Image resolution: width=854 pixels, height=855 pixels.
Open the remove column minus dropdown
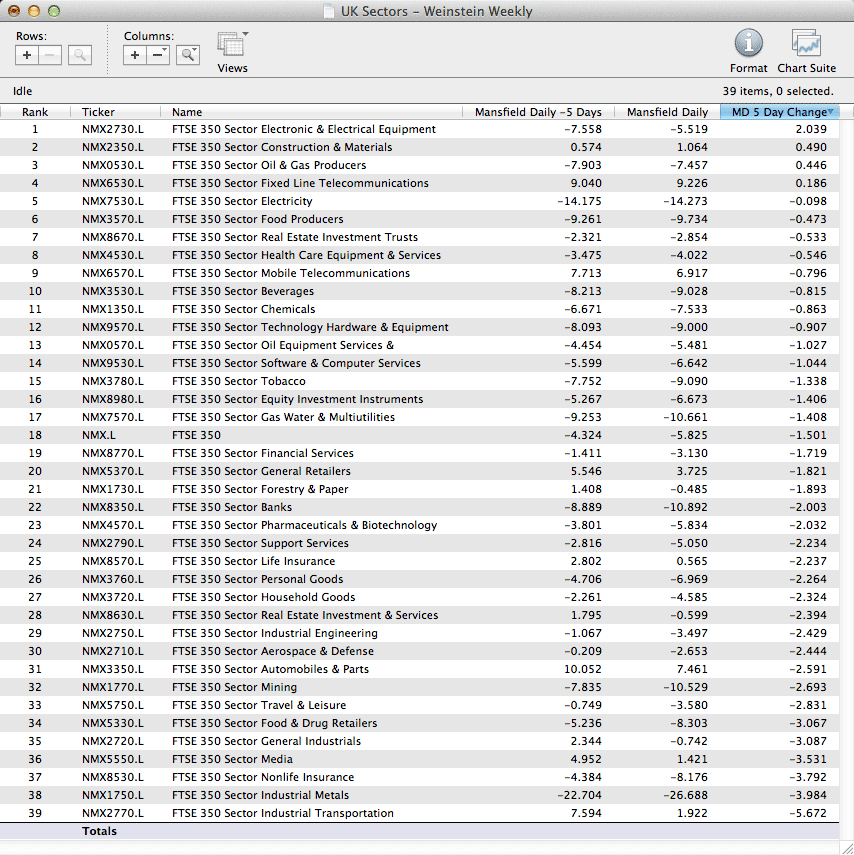159,56
